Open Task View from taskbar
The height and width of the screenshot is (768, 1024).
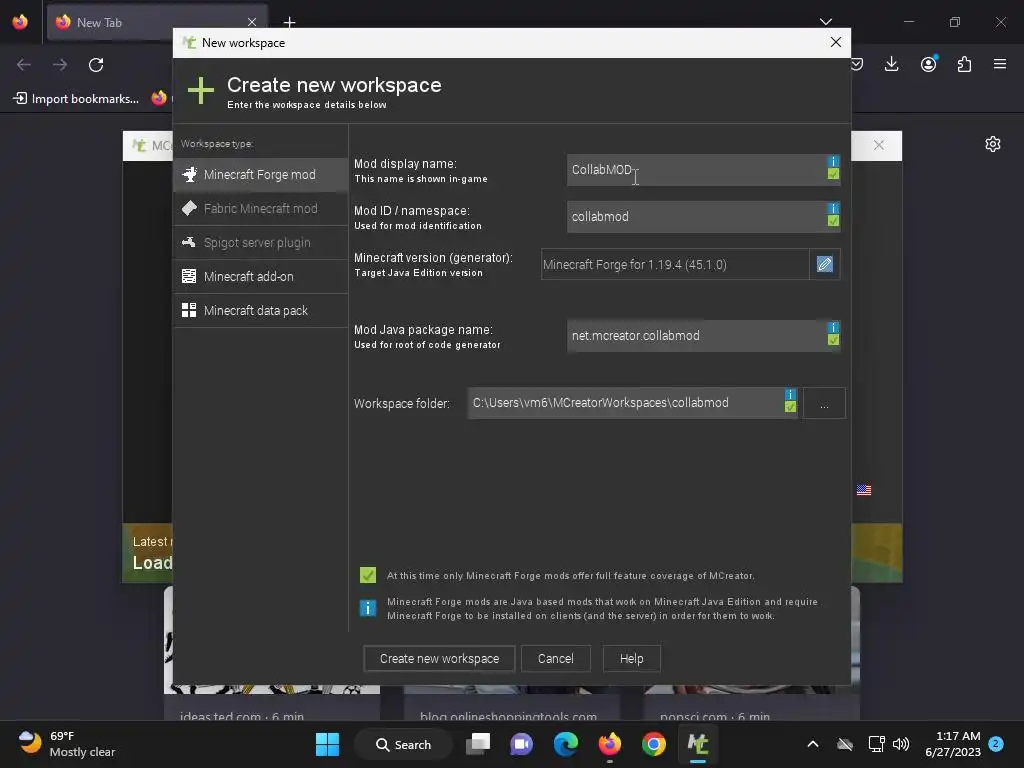click(x=478, y=744)
